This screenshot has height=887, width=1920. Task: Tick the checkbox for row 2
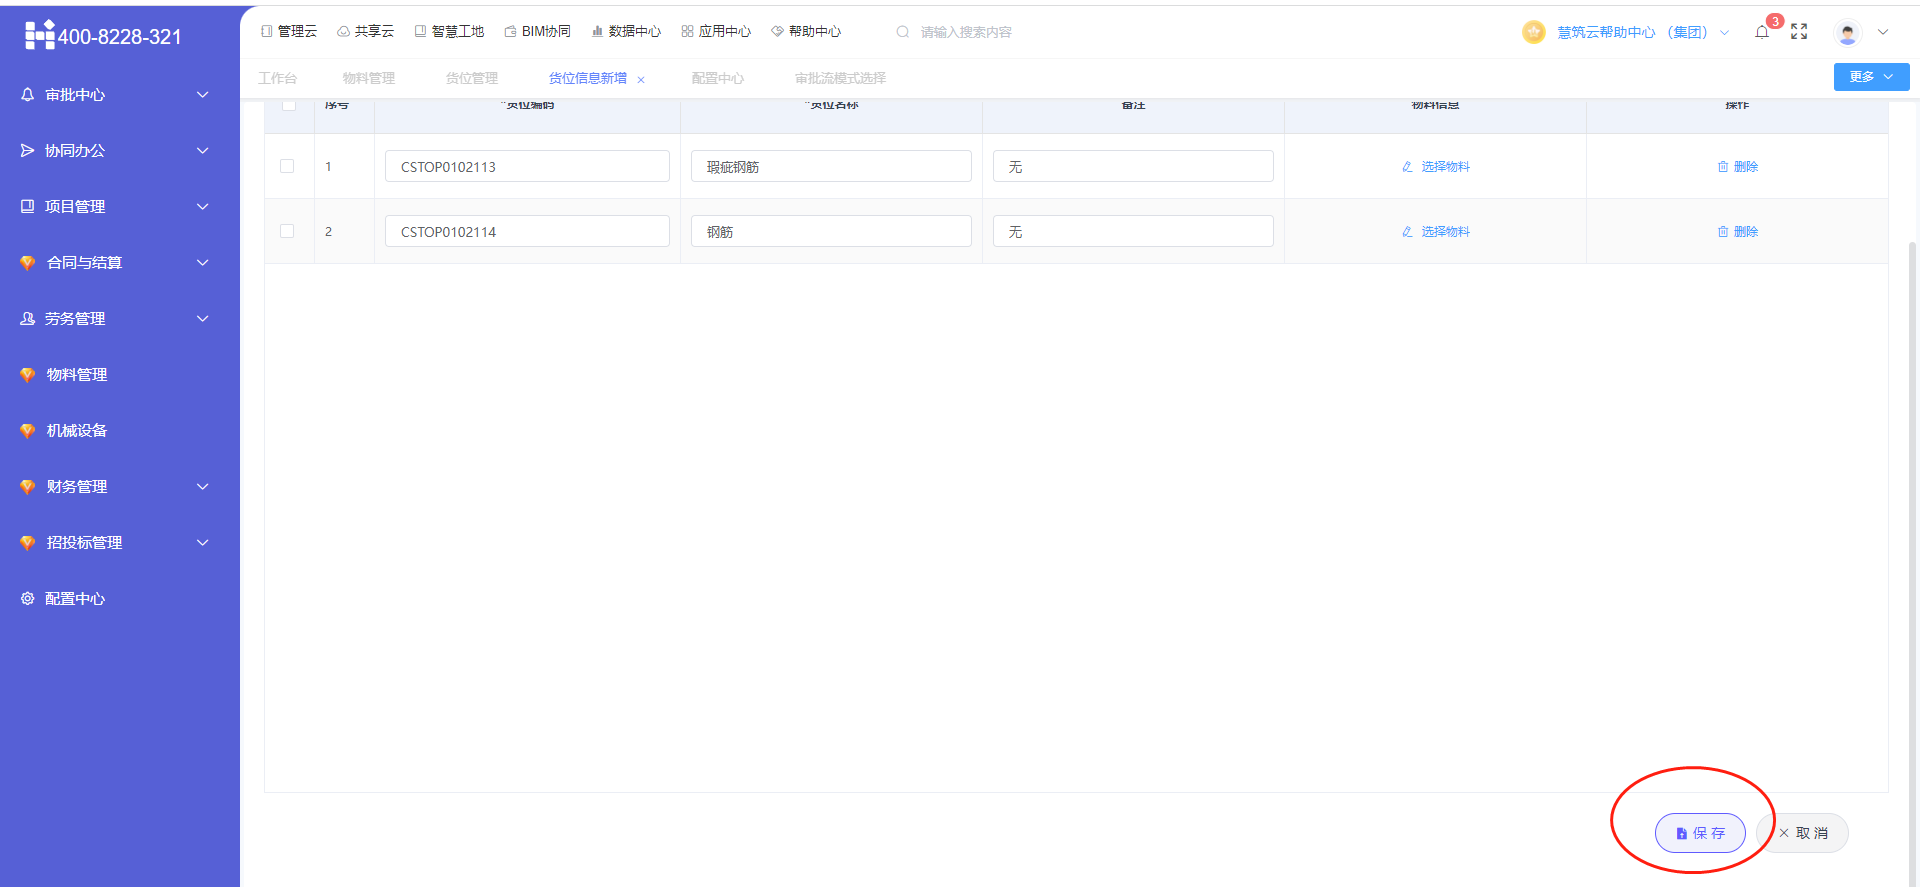pos(288,231)
